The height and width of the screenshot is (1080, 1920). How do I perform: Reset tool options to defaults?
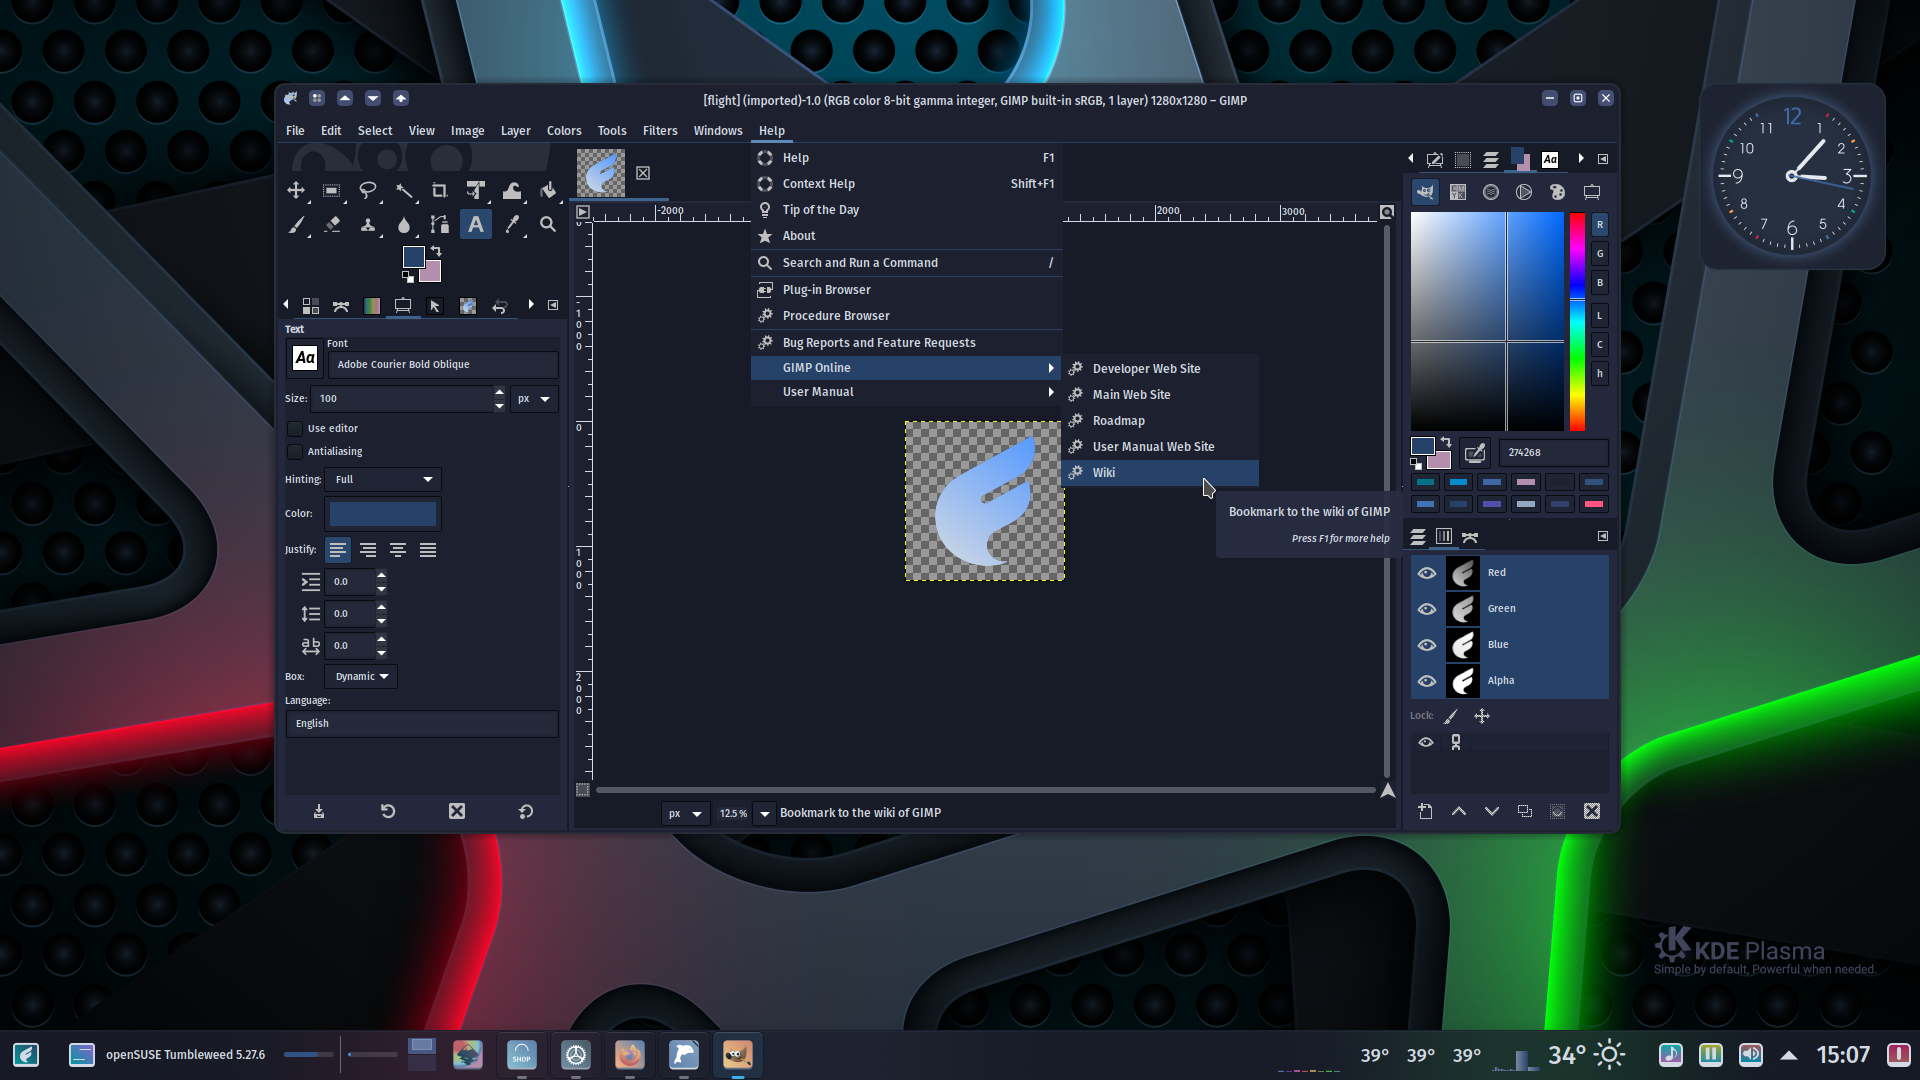526,812
